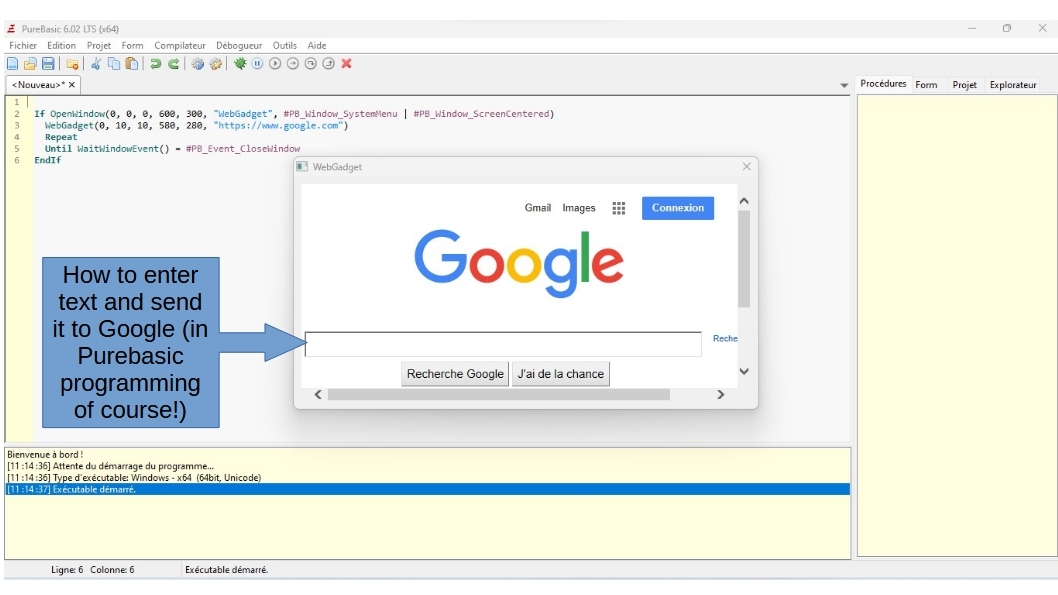
Task: Undo the last edit with green arrow
Action: click(155, 63)
